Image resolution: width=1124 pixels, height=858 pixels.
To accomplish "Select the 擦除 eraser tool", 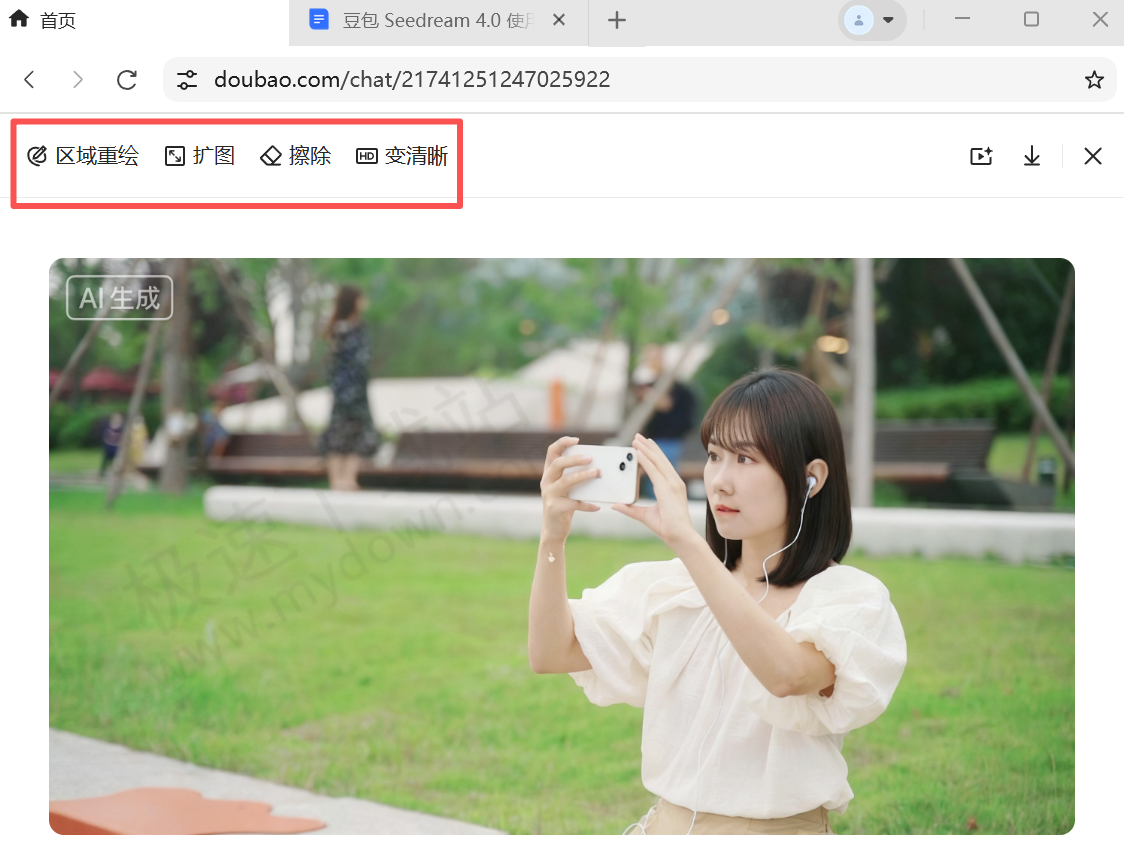I will (x=295, y=156).
